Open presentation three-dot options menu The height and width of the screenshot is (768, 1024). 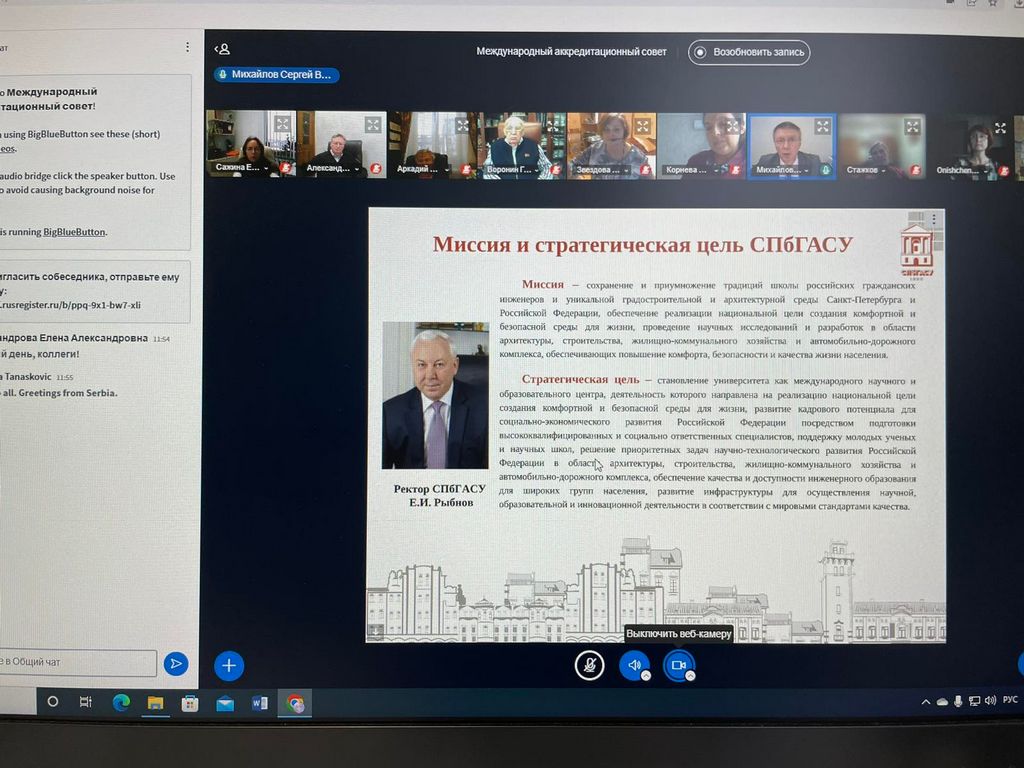coord(933,220)
